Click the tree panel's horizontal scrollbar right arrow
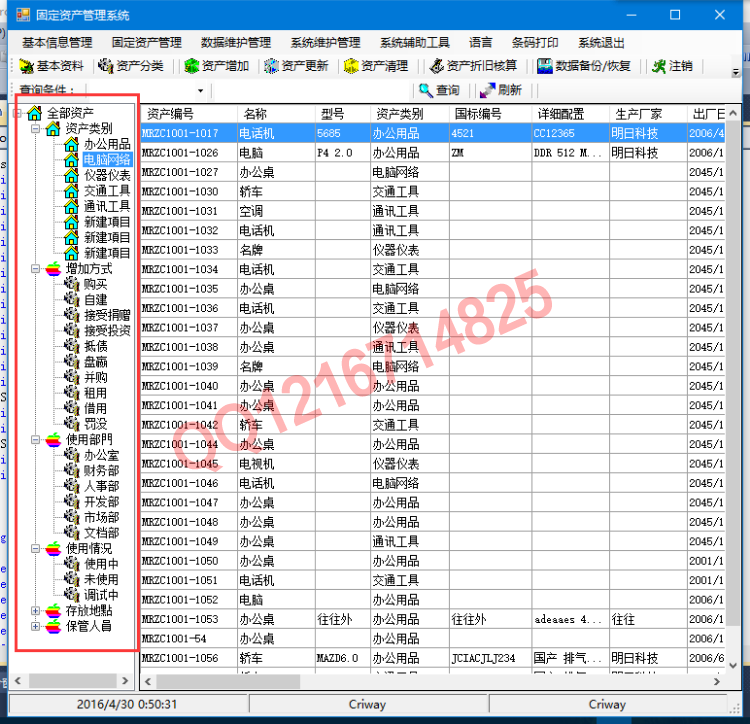This screenshot has width=750, height=724. pyautogui.click(x=125, y=680)
